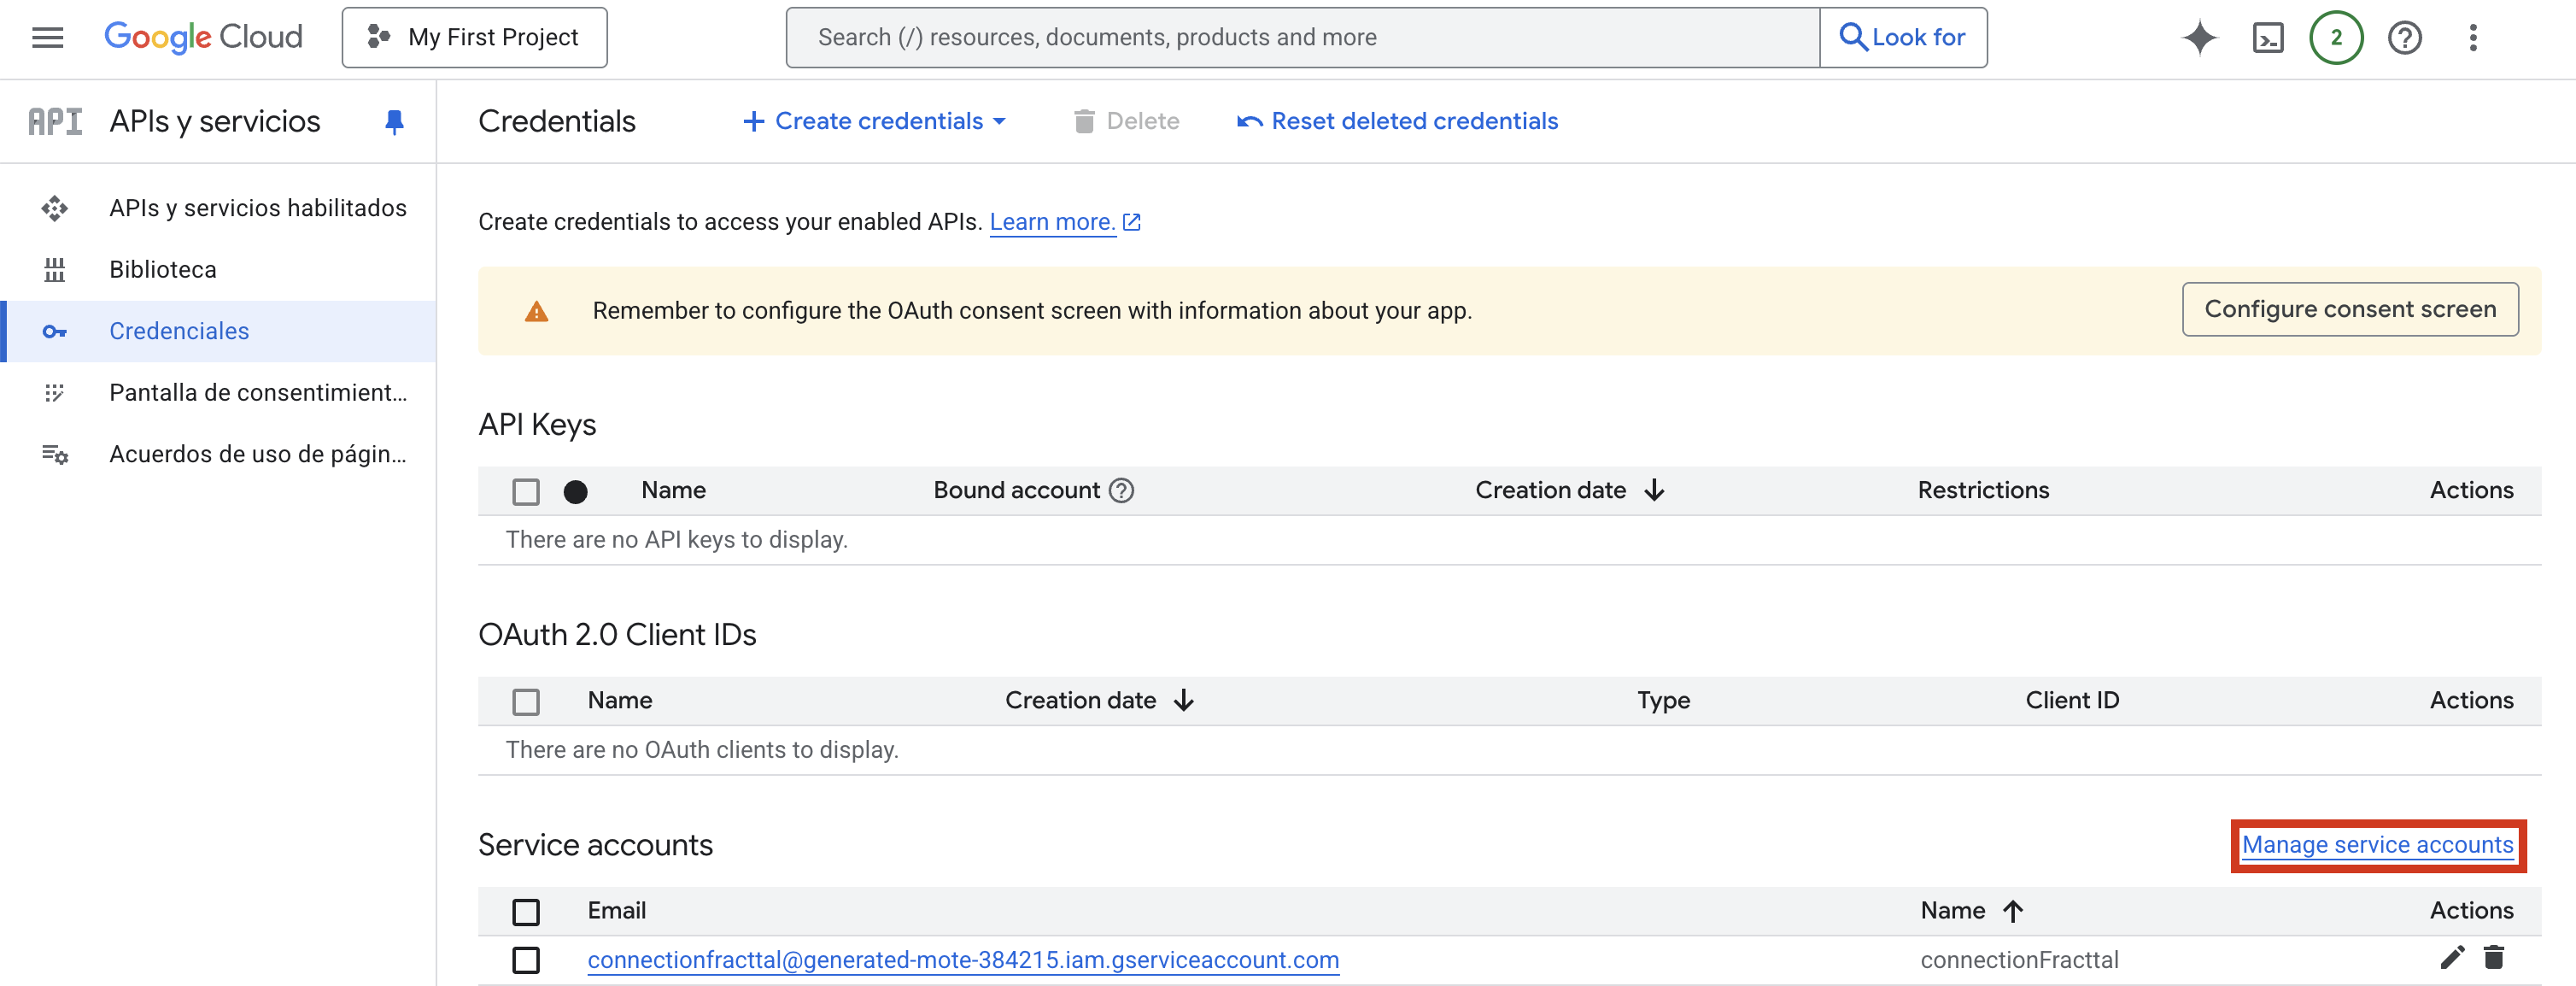
Task: Check the API Keys select-all checkbox
Action: 525,491
